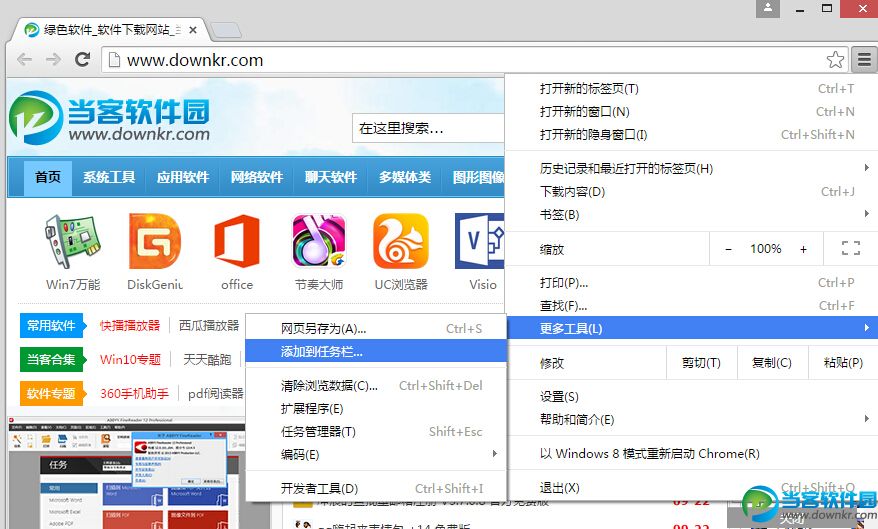Open 下载内容(D) from the menu
The height and width of the screenshot is (529, 878).
691,191
